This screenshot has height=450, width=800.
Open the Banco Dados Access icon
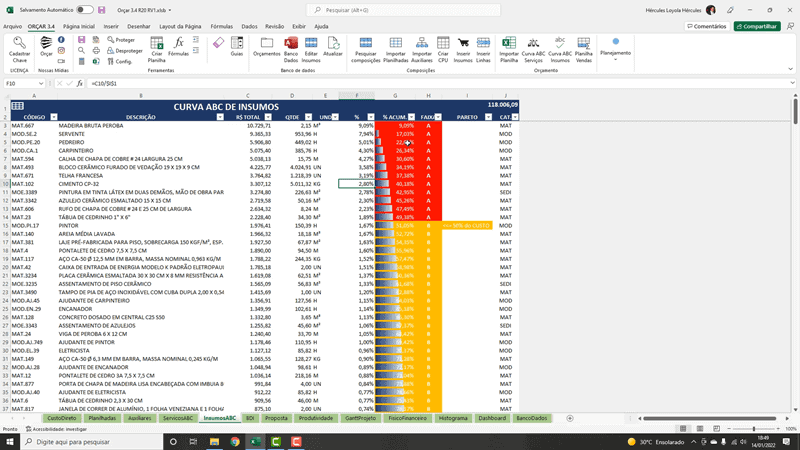(291, 43)
